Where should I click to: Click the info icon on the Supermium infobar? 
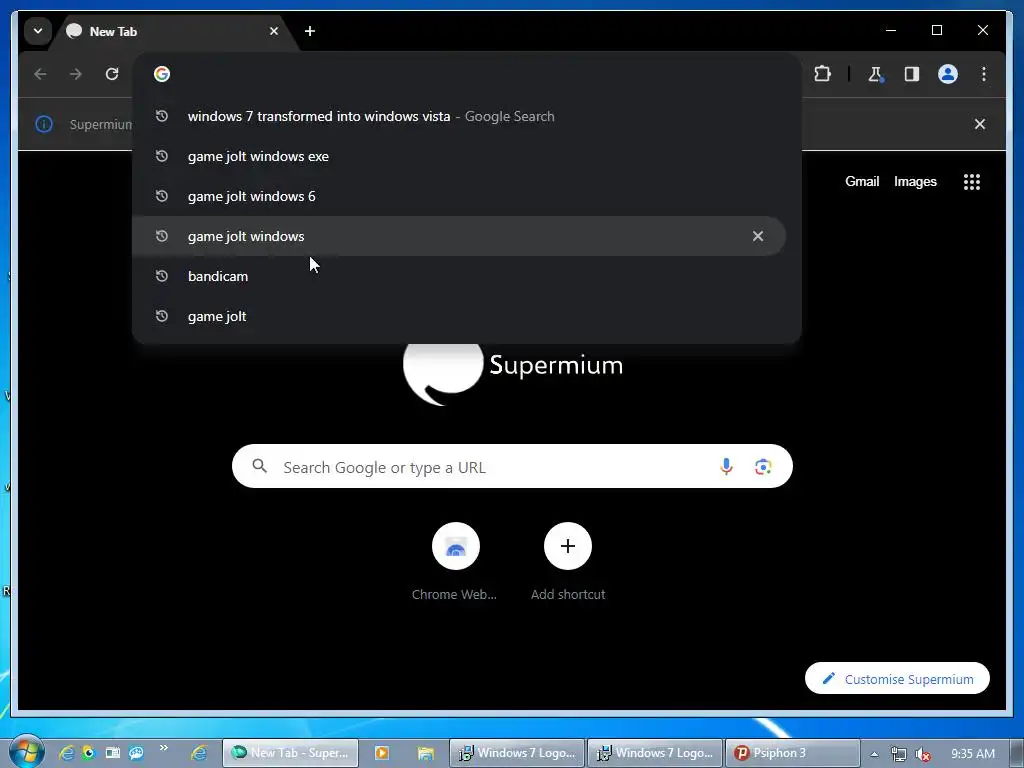point(44,123)
